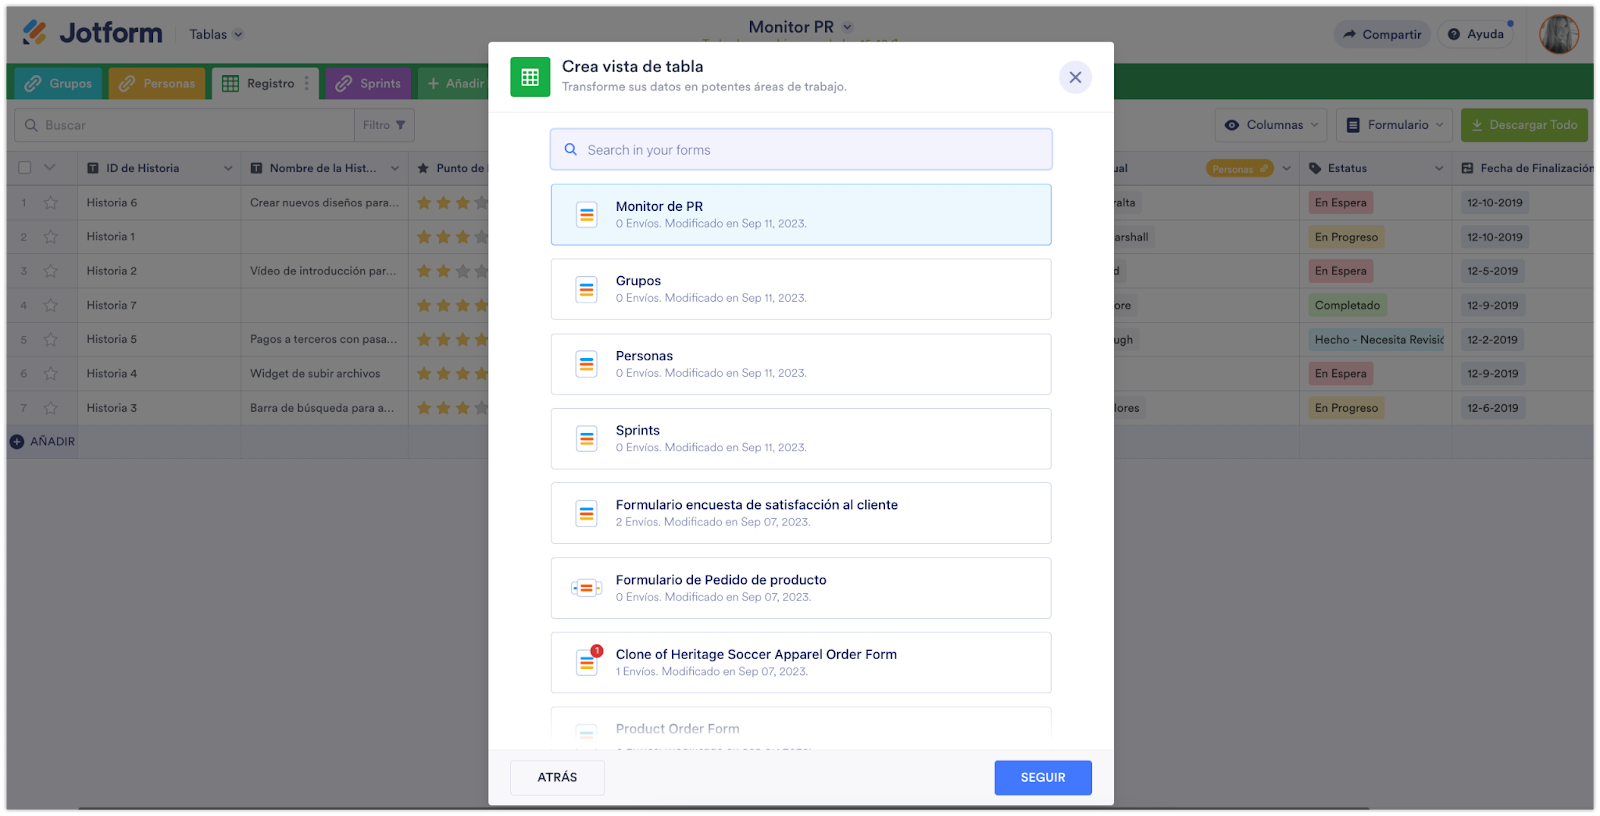Click the ATRÁS button

[x=557, y=777]
